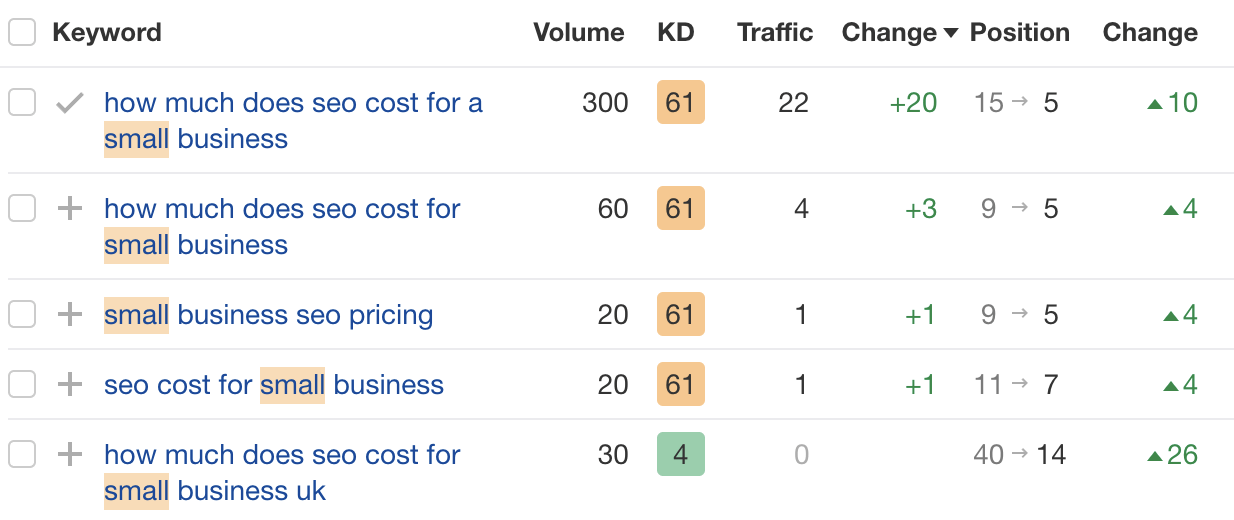Screen dimensions: 1234x520
Task: Click the up-arrow position change 10
Action: [1172, 103]
